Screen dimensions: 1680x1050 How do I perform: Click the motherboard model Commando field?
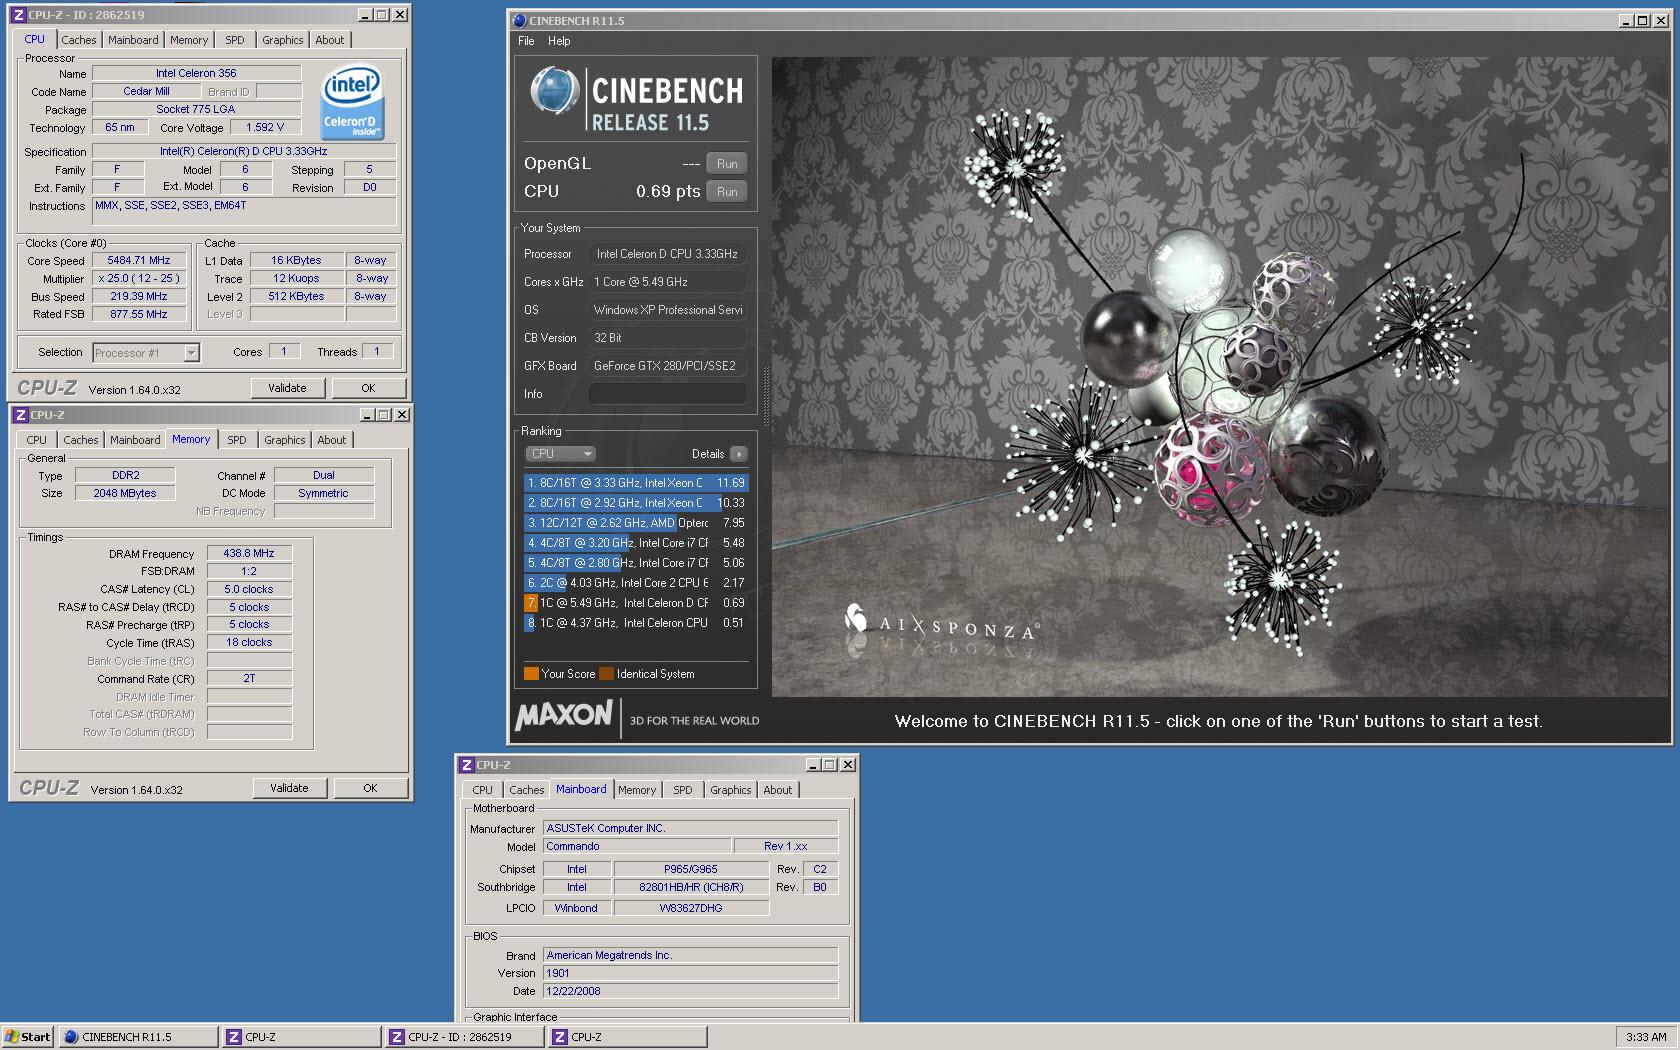pyautogui.click(x=637, y=846)
